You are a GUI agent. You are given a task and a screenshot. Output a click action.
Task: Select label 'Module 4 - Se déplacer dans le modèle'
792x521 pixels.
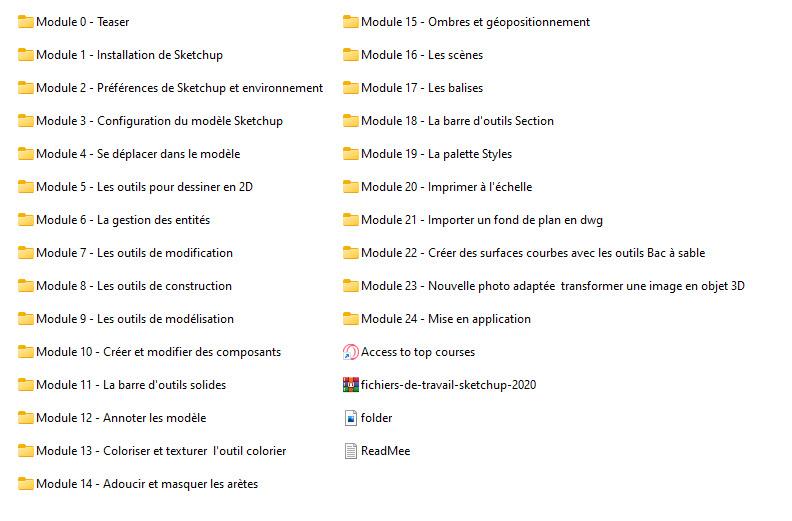pyautogui.click(x=138, y=154)
